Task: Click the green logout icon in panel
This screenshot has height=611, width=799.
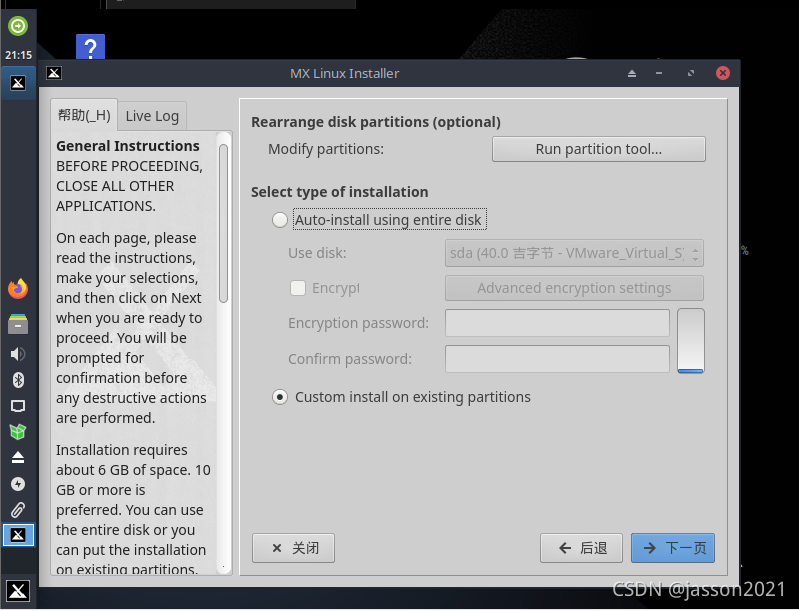Action: pyautogui.click(x=18, y=25)
